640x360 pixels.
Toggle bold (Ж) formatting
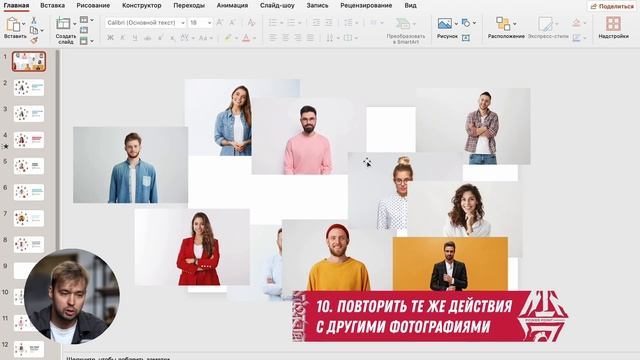pos(110,38)
